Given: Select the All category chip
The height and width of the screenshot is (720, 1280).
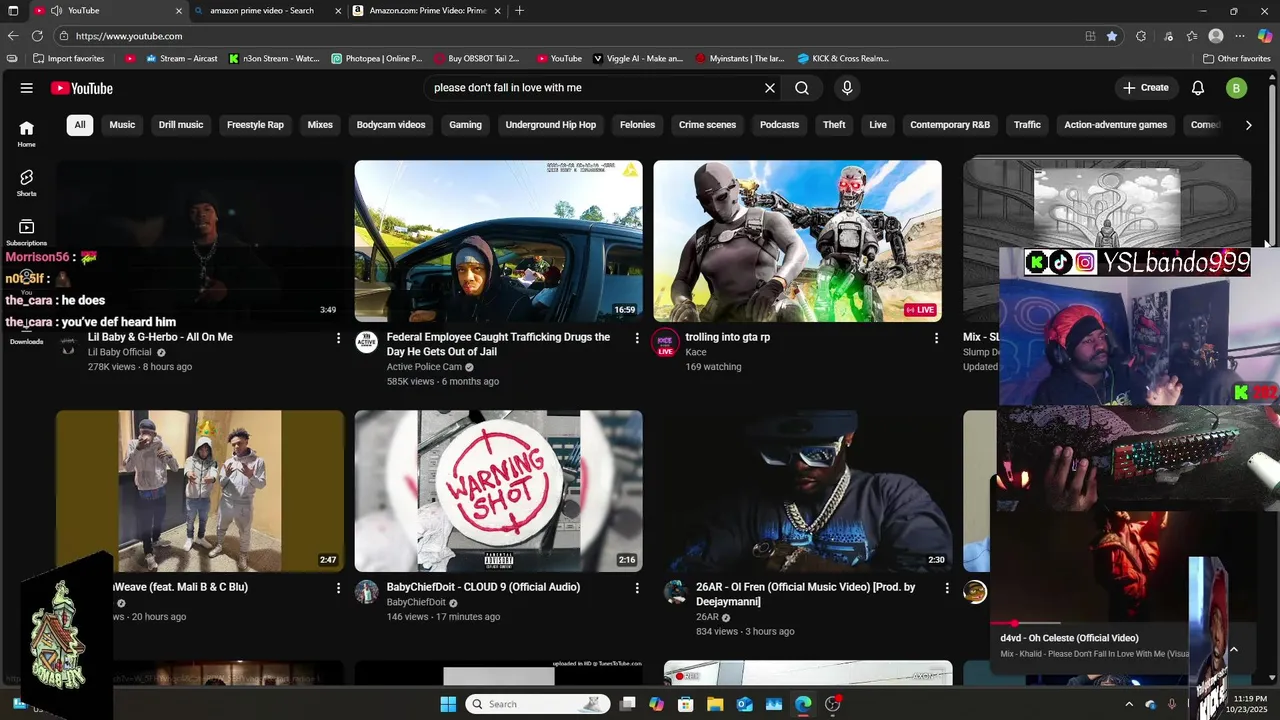Looking at the screenshot, I should click(x=80, y=125).
